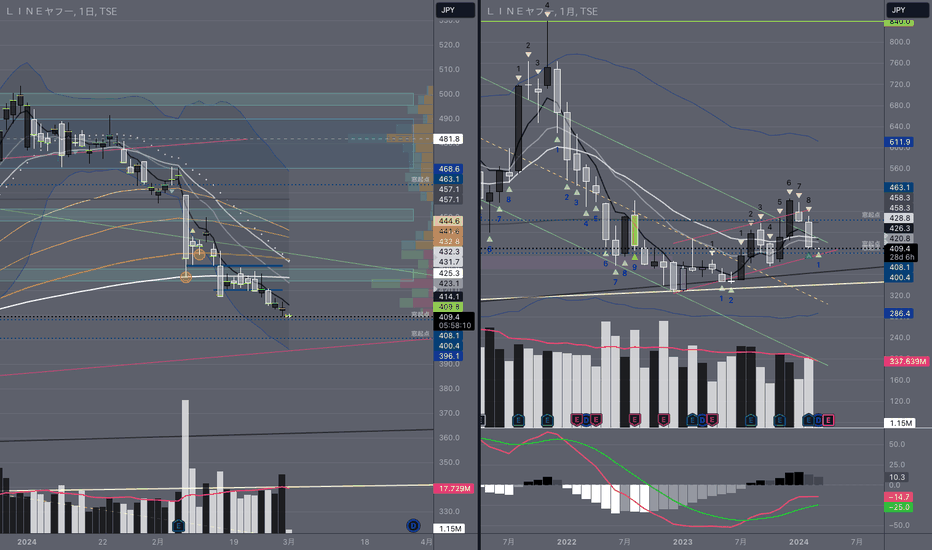Click 426.3 price label on monthly chart
The image size is (932, 550).
pos(899,228)
